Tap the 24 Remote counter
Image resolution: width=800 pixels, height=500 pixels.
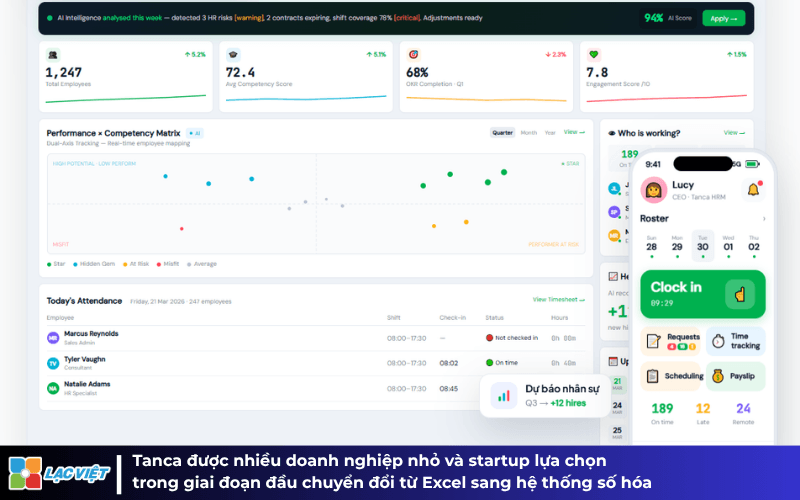(743, 413)
